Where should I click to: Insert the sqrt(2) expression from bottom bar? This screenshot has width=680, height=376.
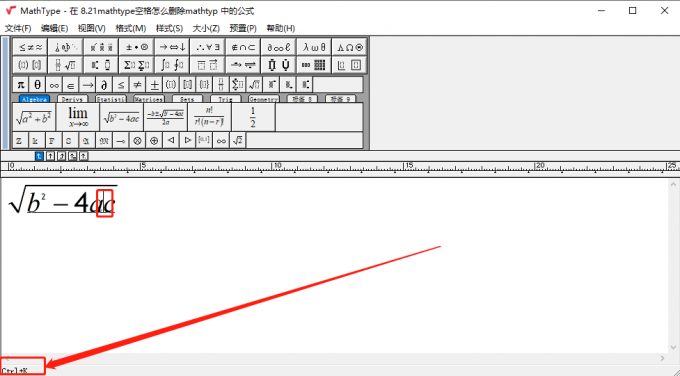[238, 141]
